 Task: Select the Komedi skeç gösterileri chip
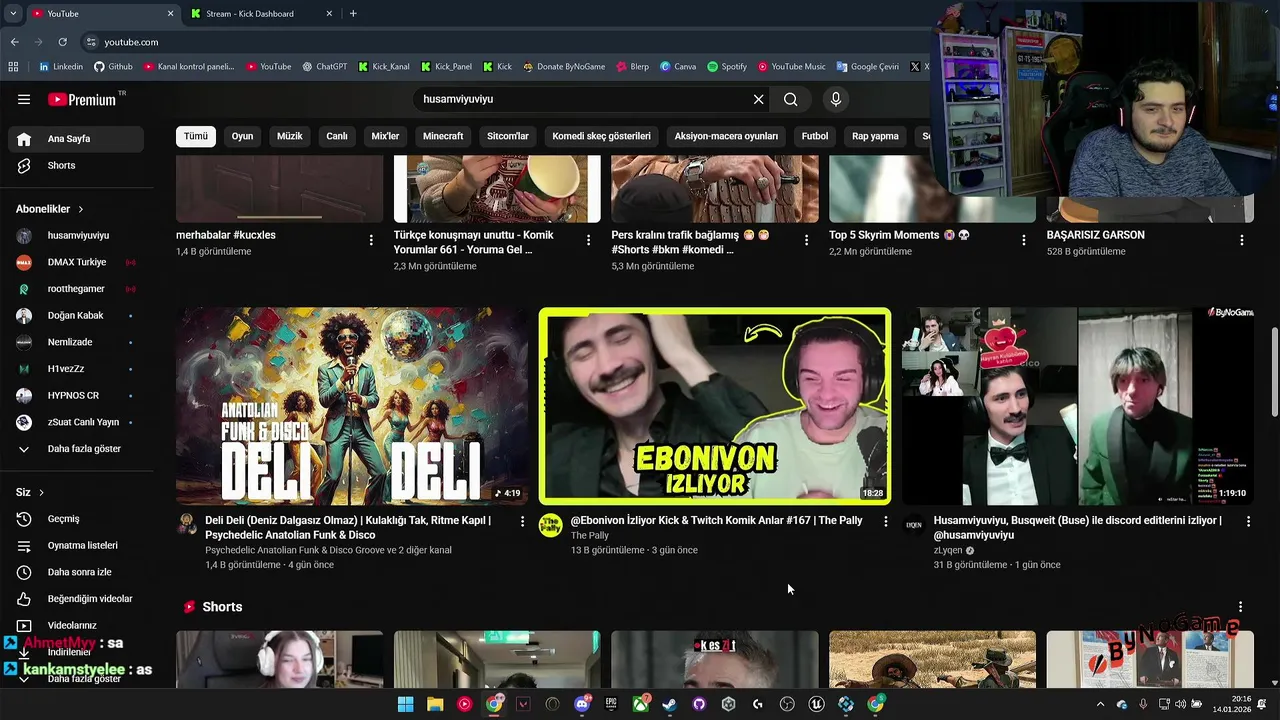coord(601,136)
